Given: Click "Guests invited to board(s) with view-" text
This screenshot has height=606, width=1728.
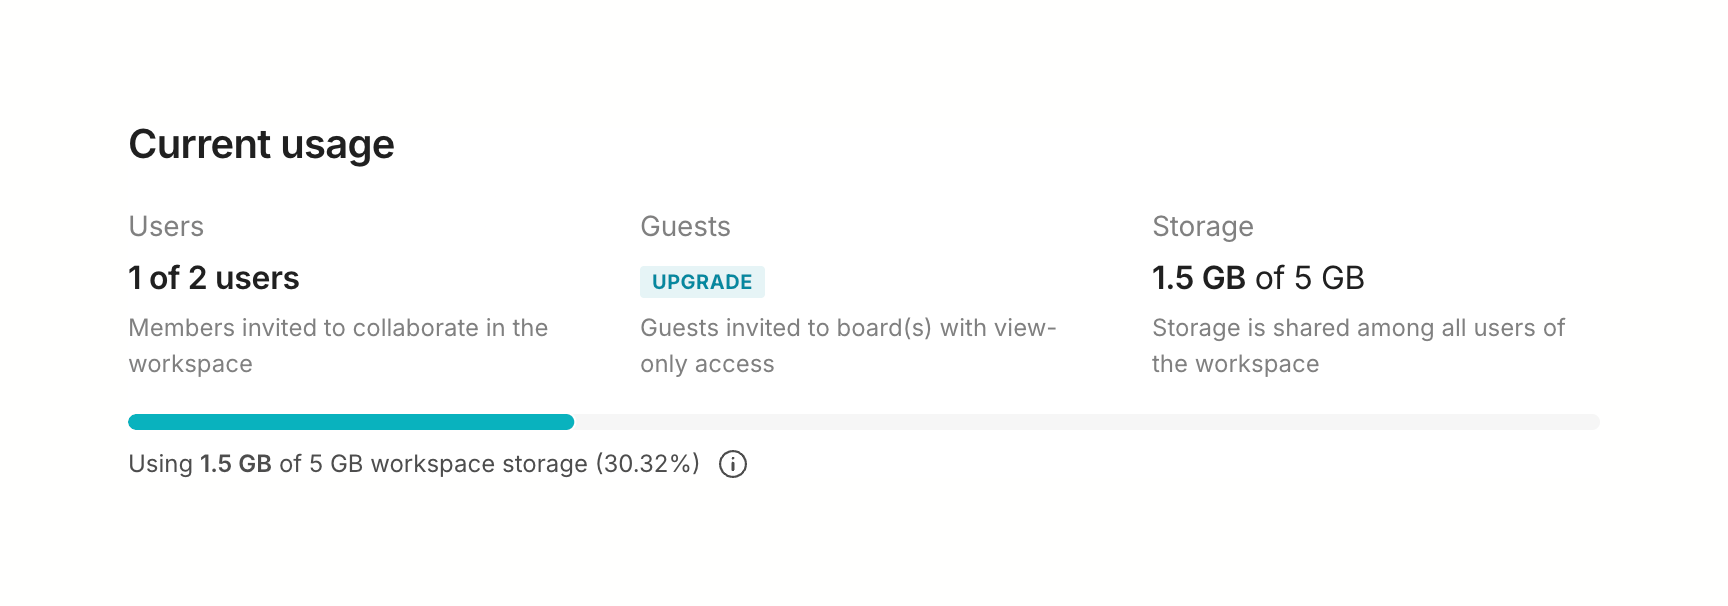Looking at the screenshot, I should point(848,328).
